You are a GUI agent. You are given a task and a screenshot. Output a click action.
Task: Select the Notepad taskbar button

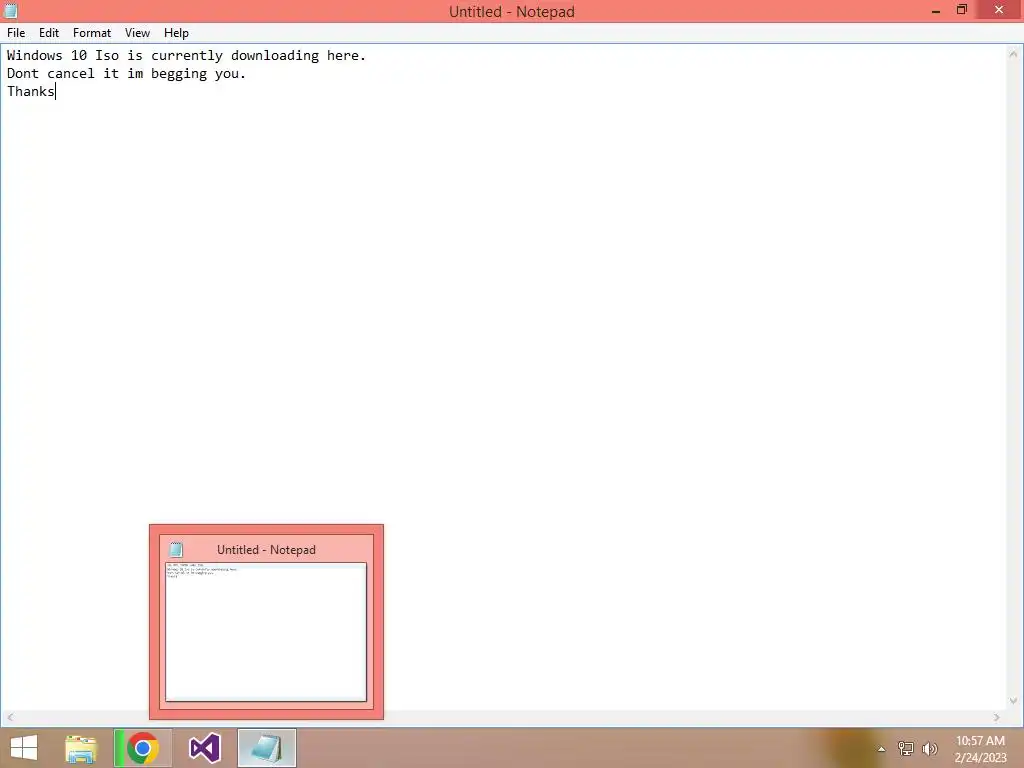266,748
